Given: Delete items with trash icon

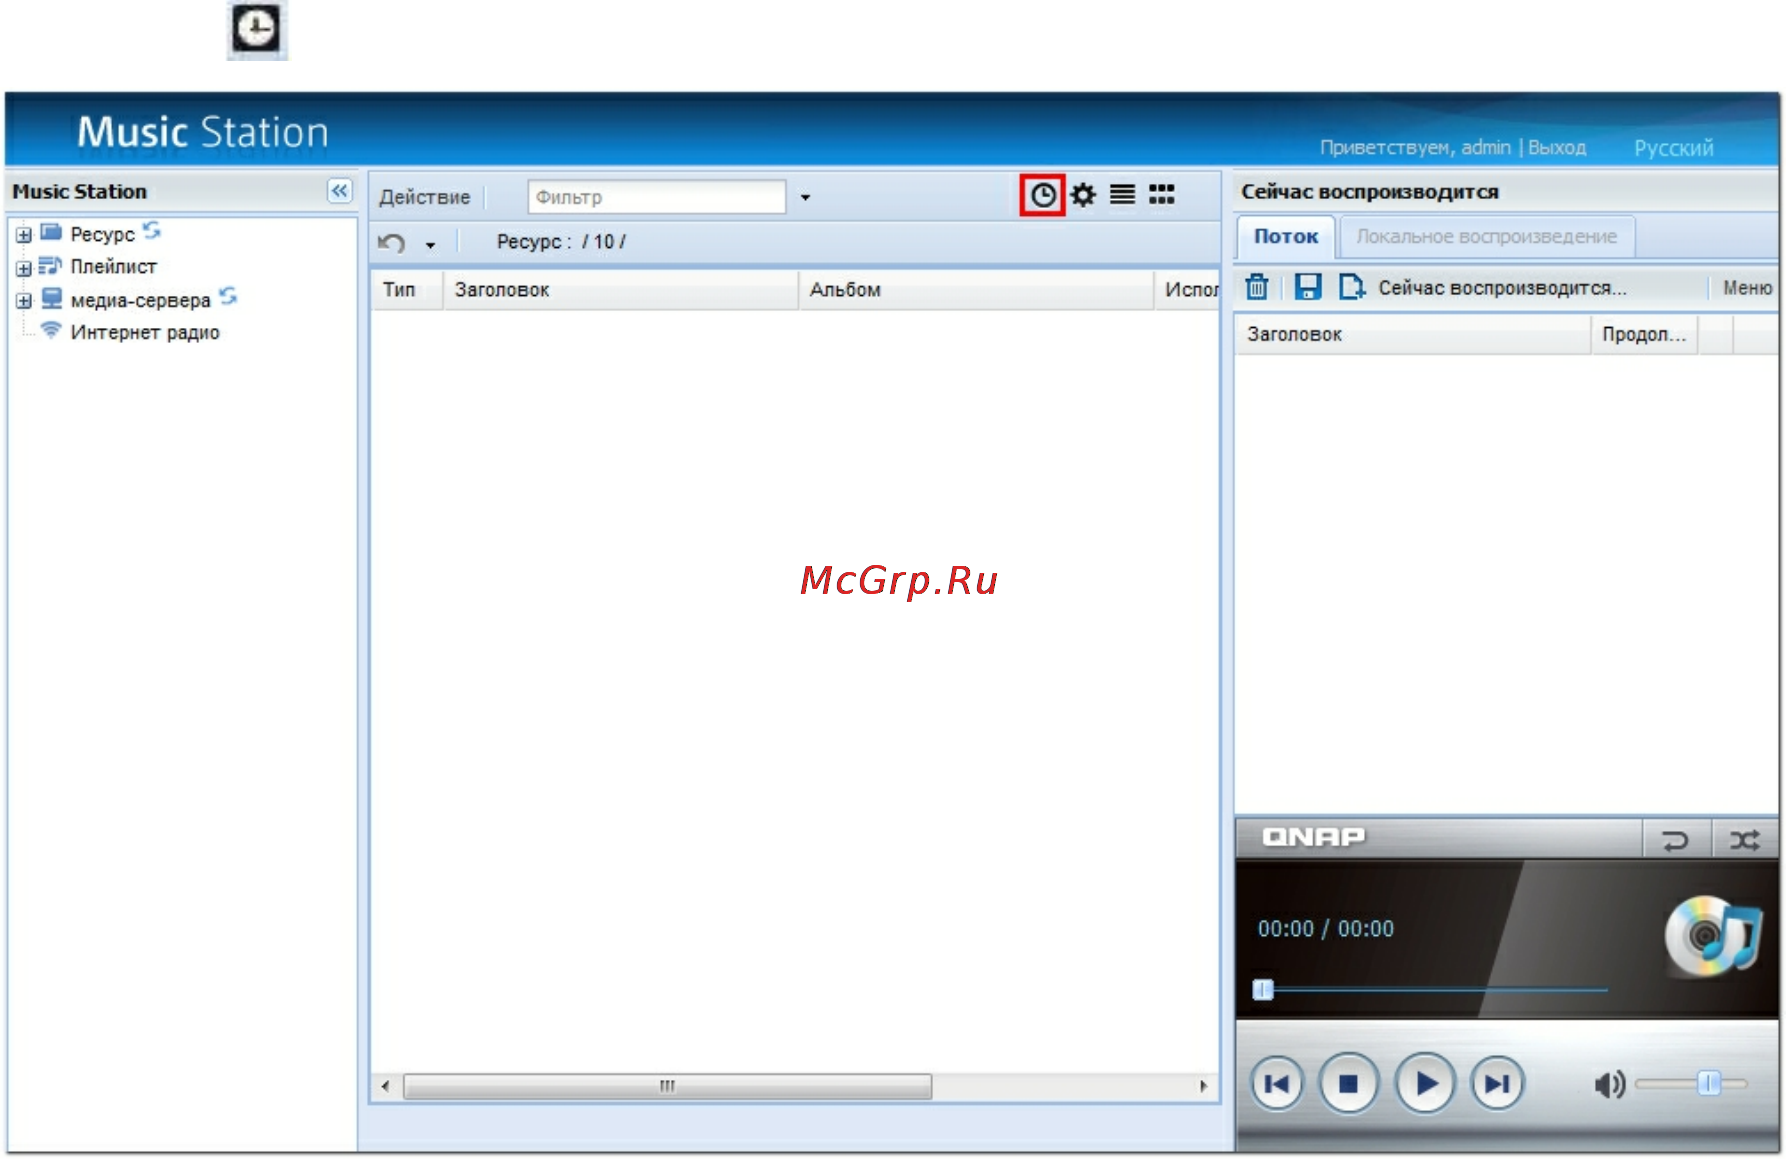Looking at the screenshot, I should pos(1257,287).
